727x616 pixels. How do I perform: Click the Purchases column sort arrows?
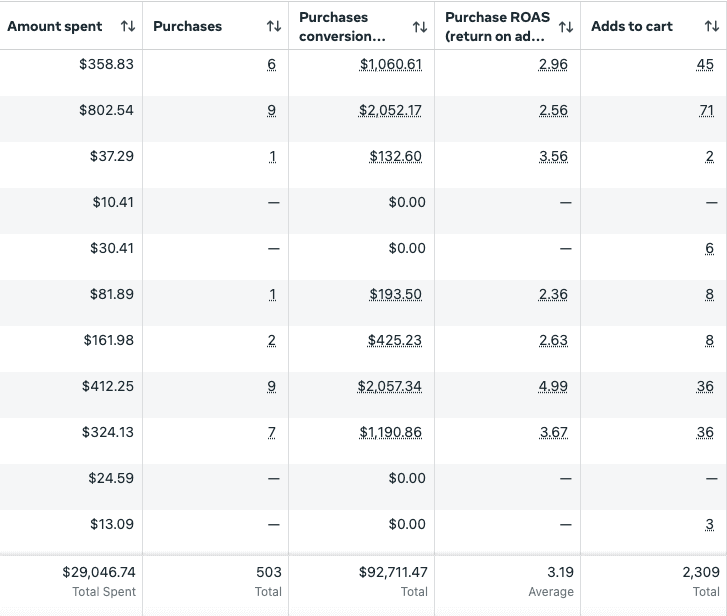[x=273, y=26]
